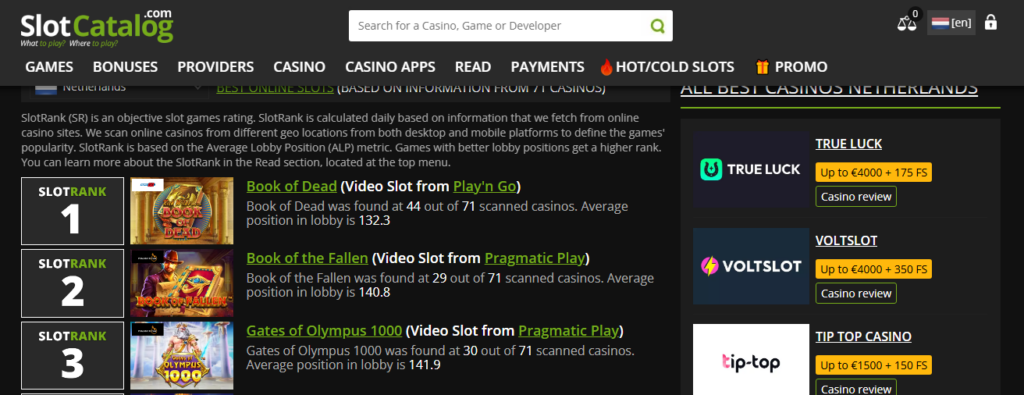Screen dimensions: 1024x395
Task: Open the Gates of Olympus 1000 link
Action: pyautogui.click(x=324, y=331)
